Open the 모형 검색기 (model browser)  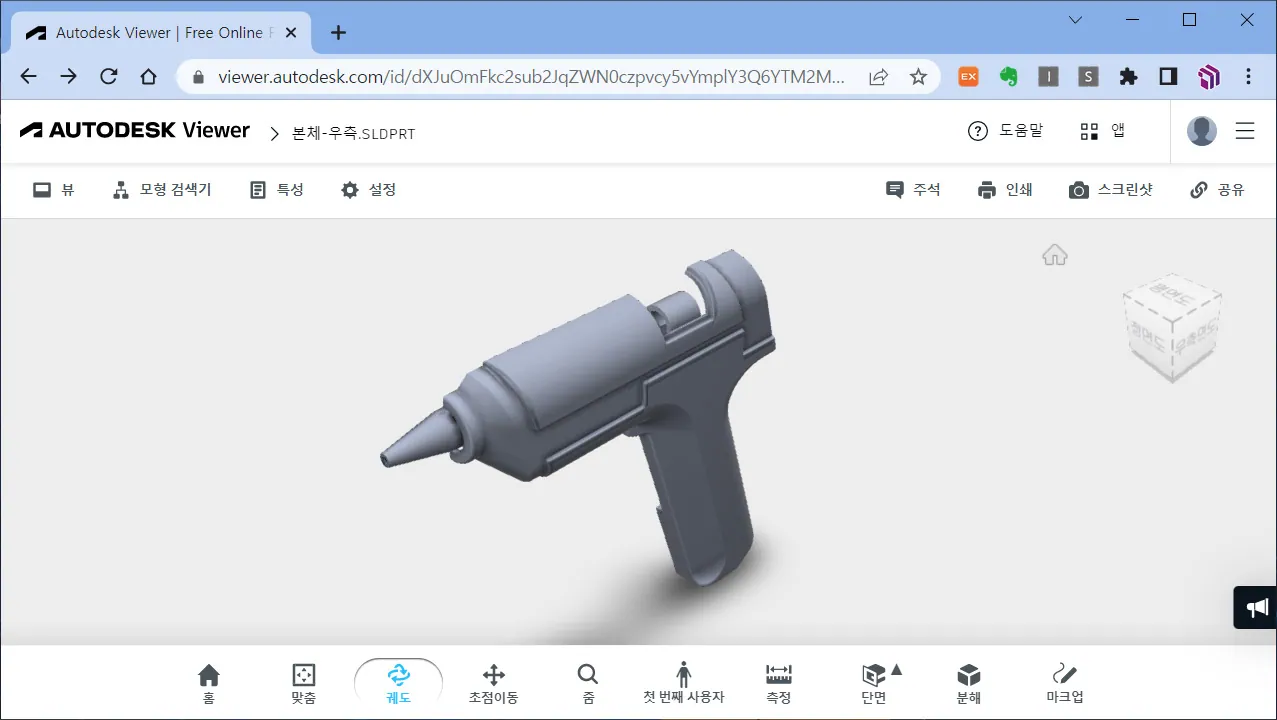click(x=162, y=189)
